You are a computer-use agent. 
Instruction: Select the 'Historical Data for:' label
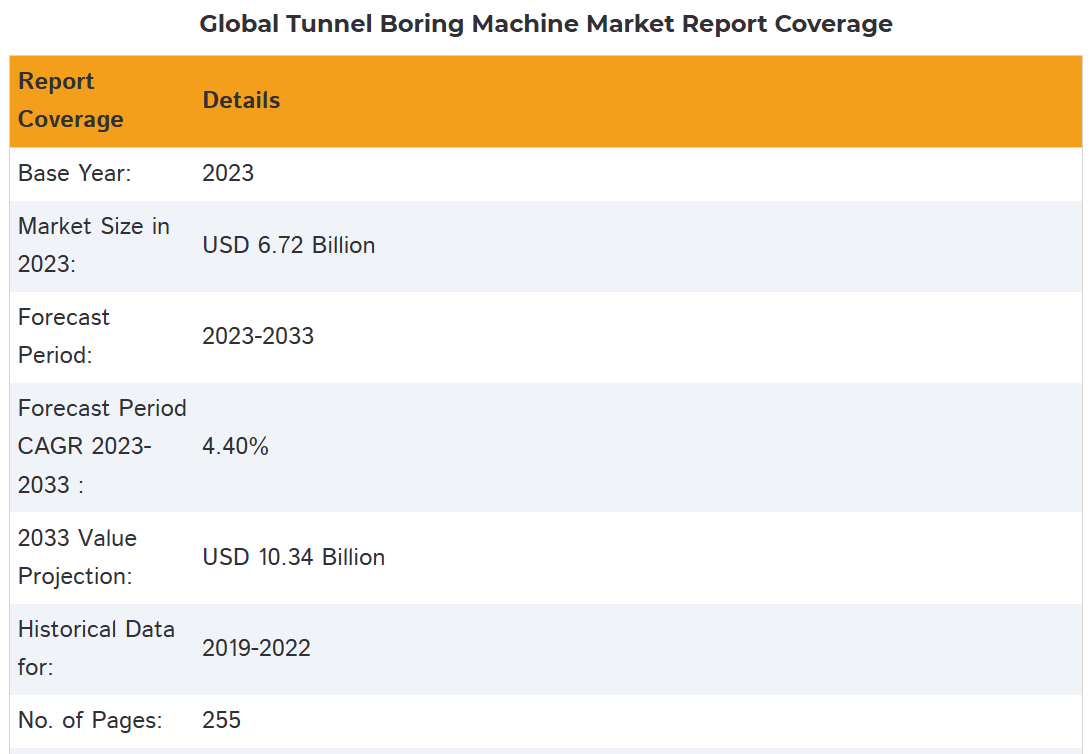click(x=96, y=648)
